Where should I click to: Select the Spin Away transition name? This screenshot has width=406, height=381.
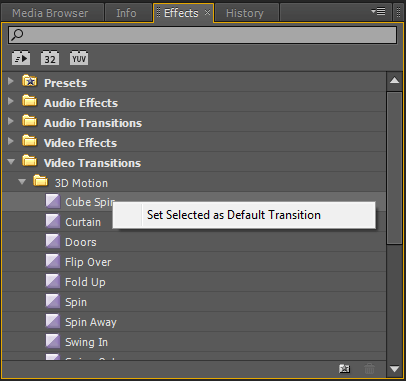pos(91,322)
